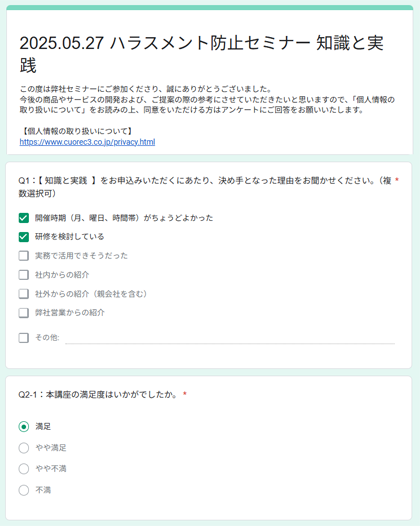Check the 社内からの紹介 checkbox

point(23,275)
